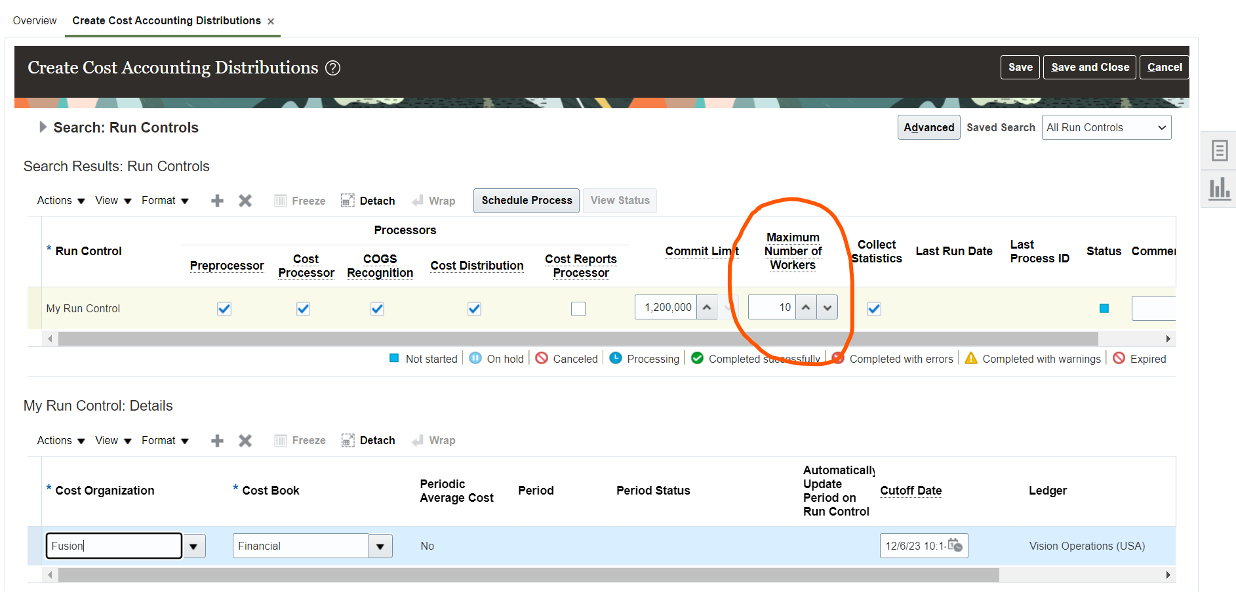The image size is (1236, 592).
Task: Click Completed with warnings legend icon
Action: pyautogui.click(x=971, y=359)
